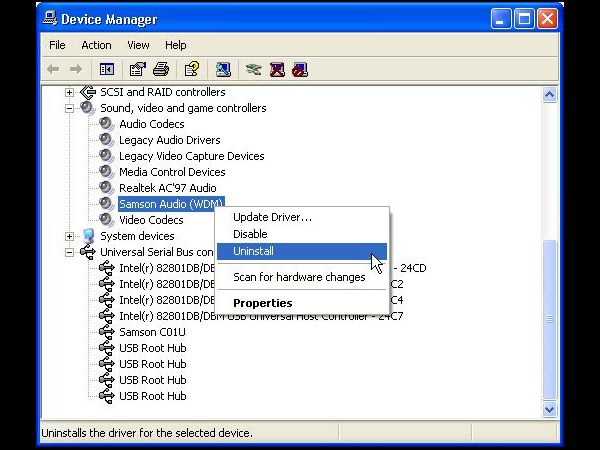Screen dimensions: 600x450
Task: Click the Disable device toolbar icon
Action: pos(300,70)
